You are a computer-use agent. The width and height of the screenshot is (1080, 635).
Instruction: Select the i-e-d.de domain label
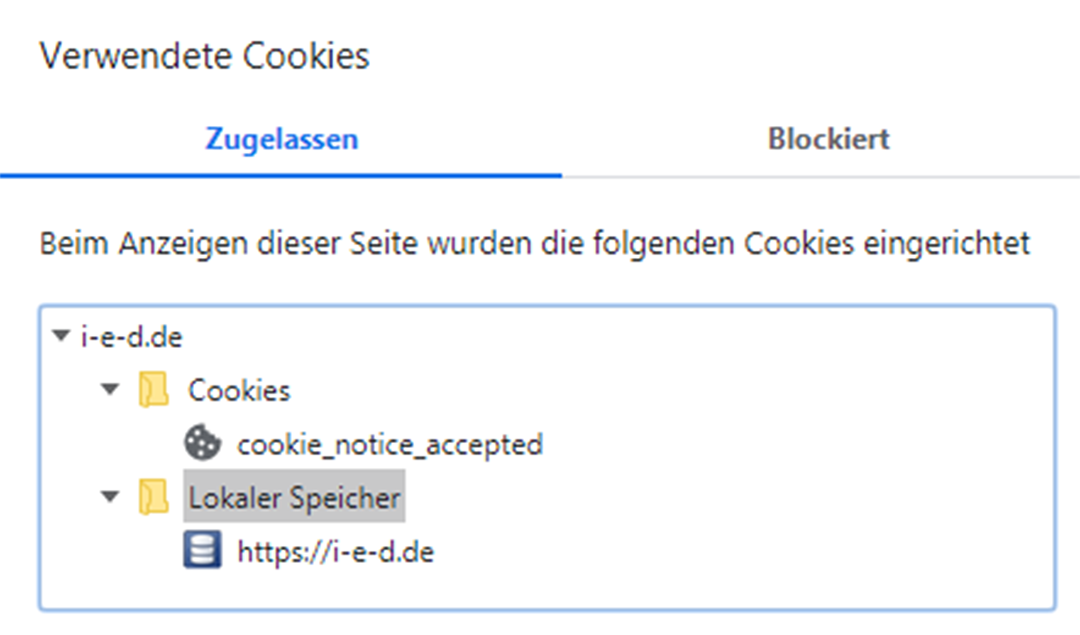point(131,337)
